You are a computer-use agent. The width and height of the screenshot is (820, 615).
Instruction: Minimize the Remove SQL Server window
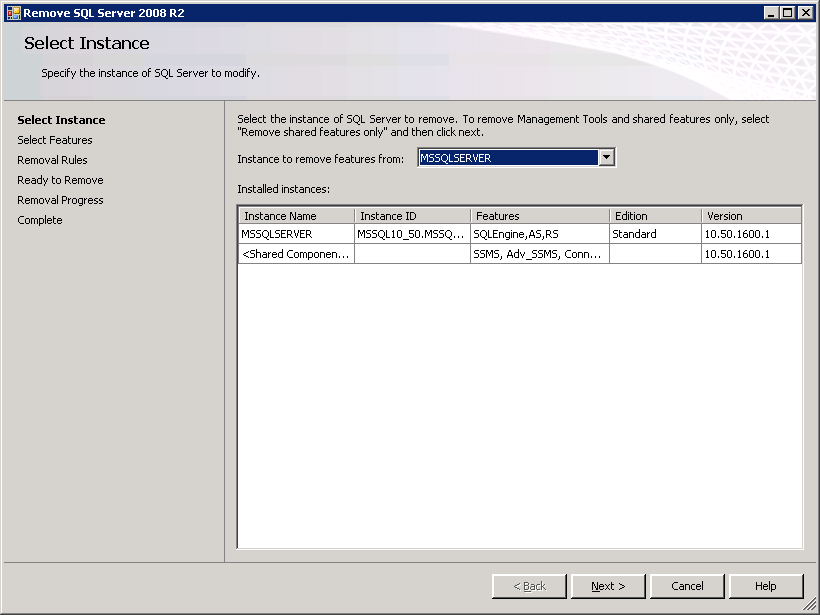[772, 13]
